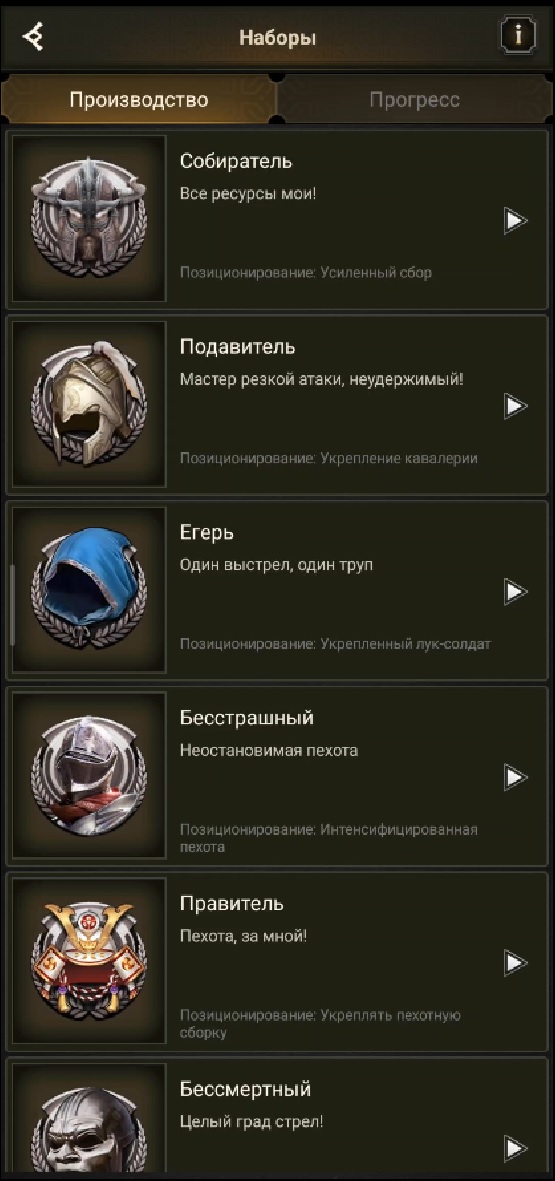Viewport: 555px width, 1181px height.
Task: Open Бессмертный set with arrow
Action: pyautogui.click(x=515, y=1148)
